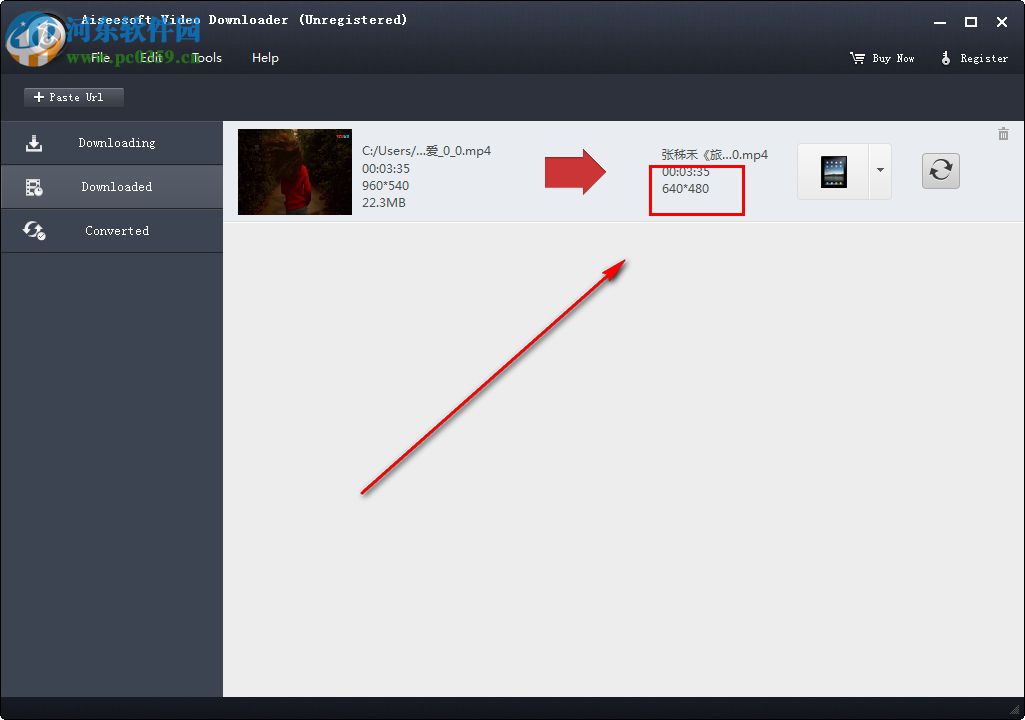The height and width of the screenshot is (720, 1025).
Task: Click the Converted conversion icon
Action: 34,230
